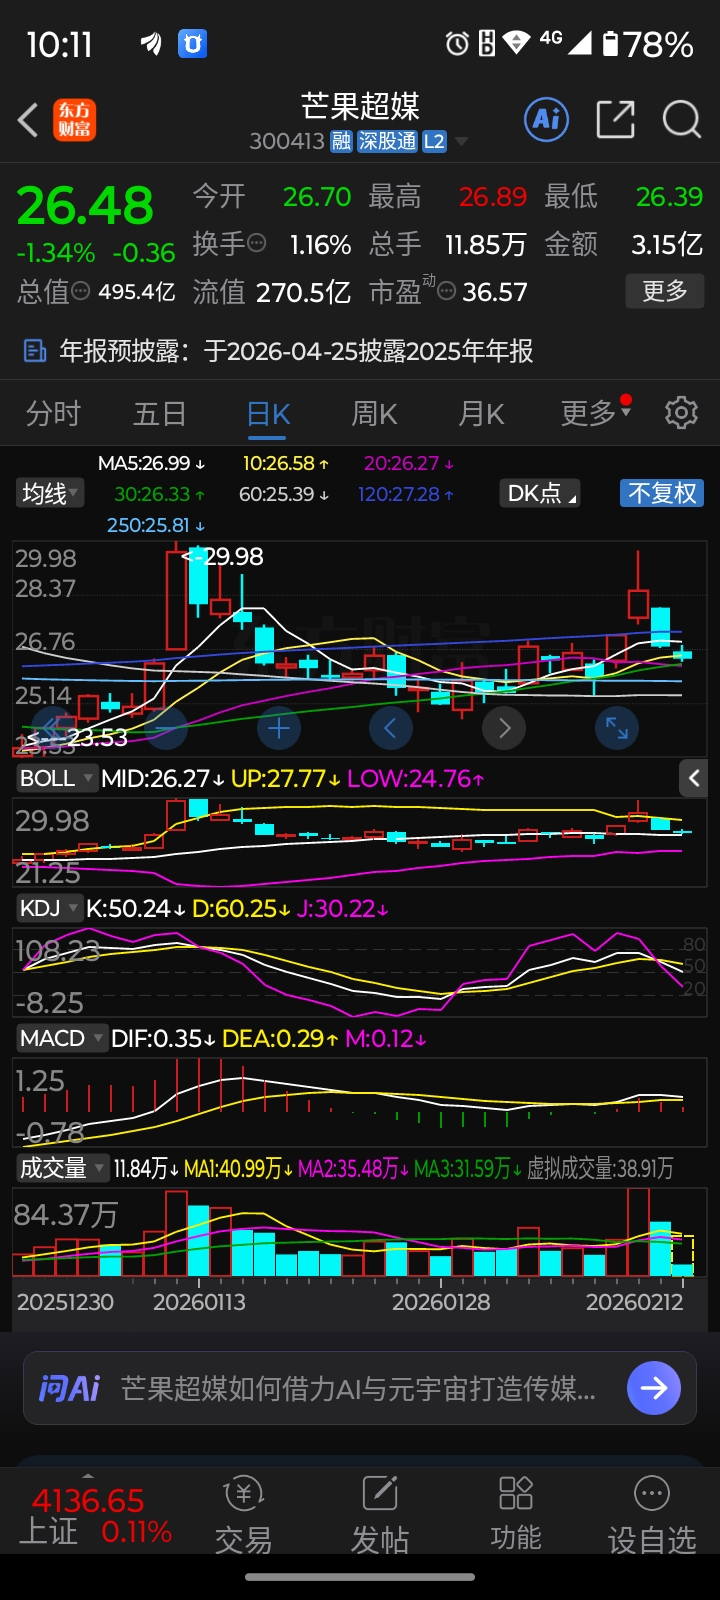The image size is (720, 1600).
Task: Select the 日K tab
Action: click(268, 413)
